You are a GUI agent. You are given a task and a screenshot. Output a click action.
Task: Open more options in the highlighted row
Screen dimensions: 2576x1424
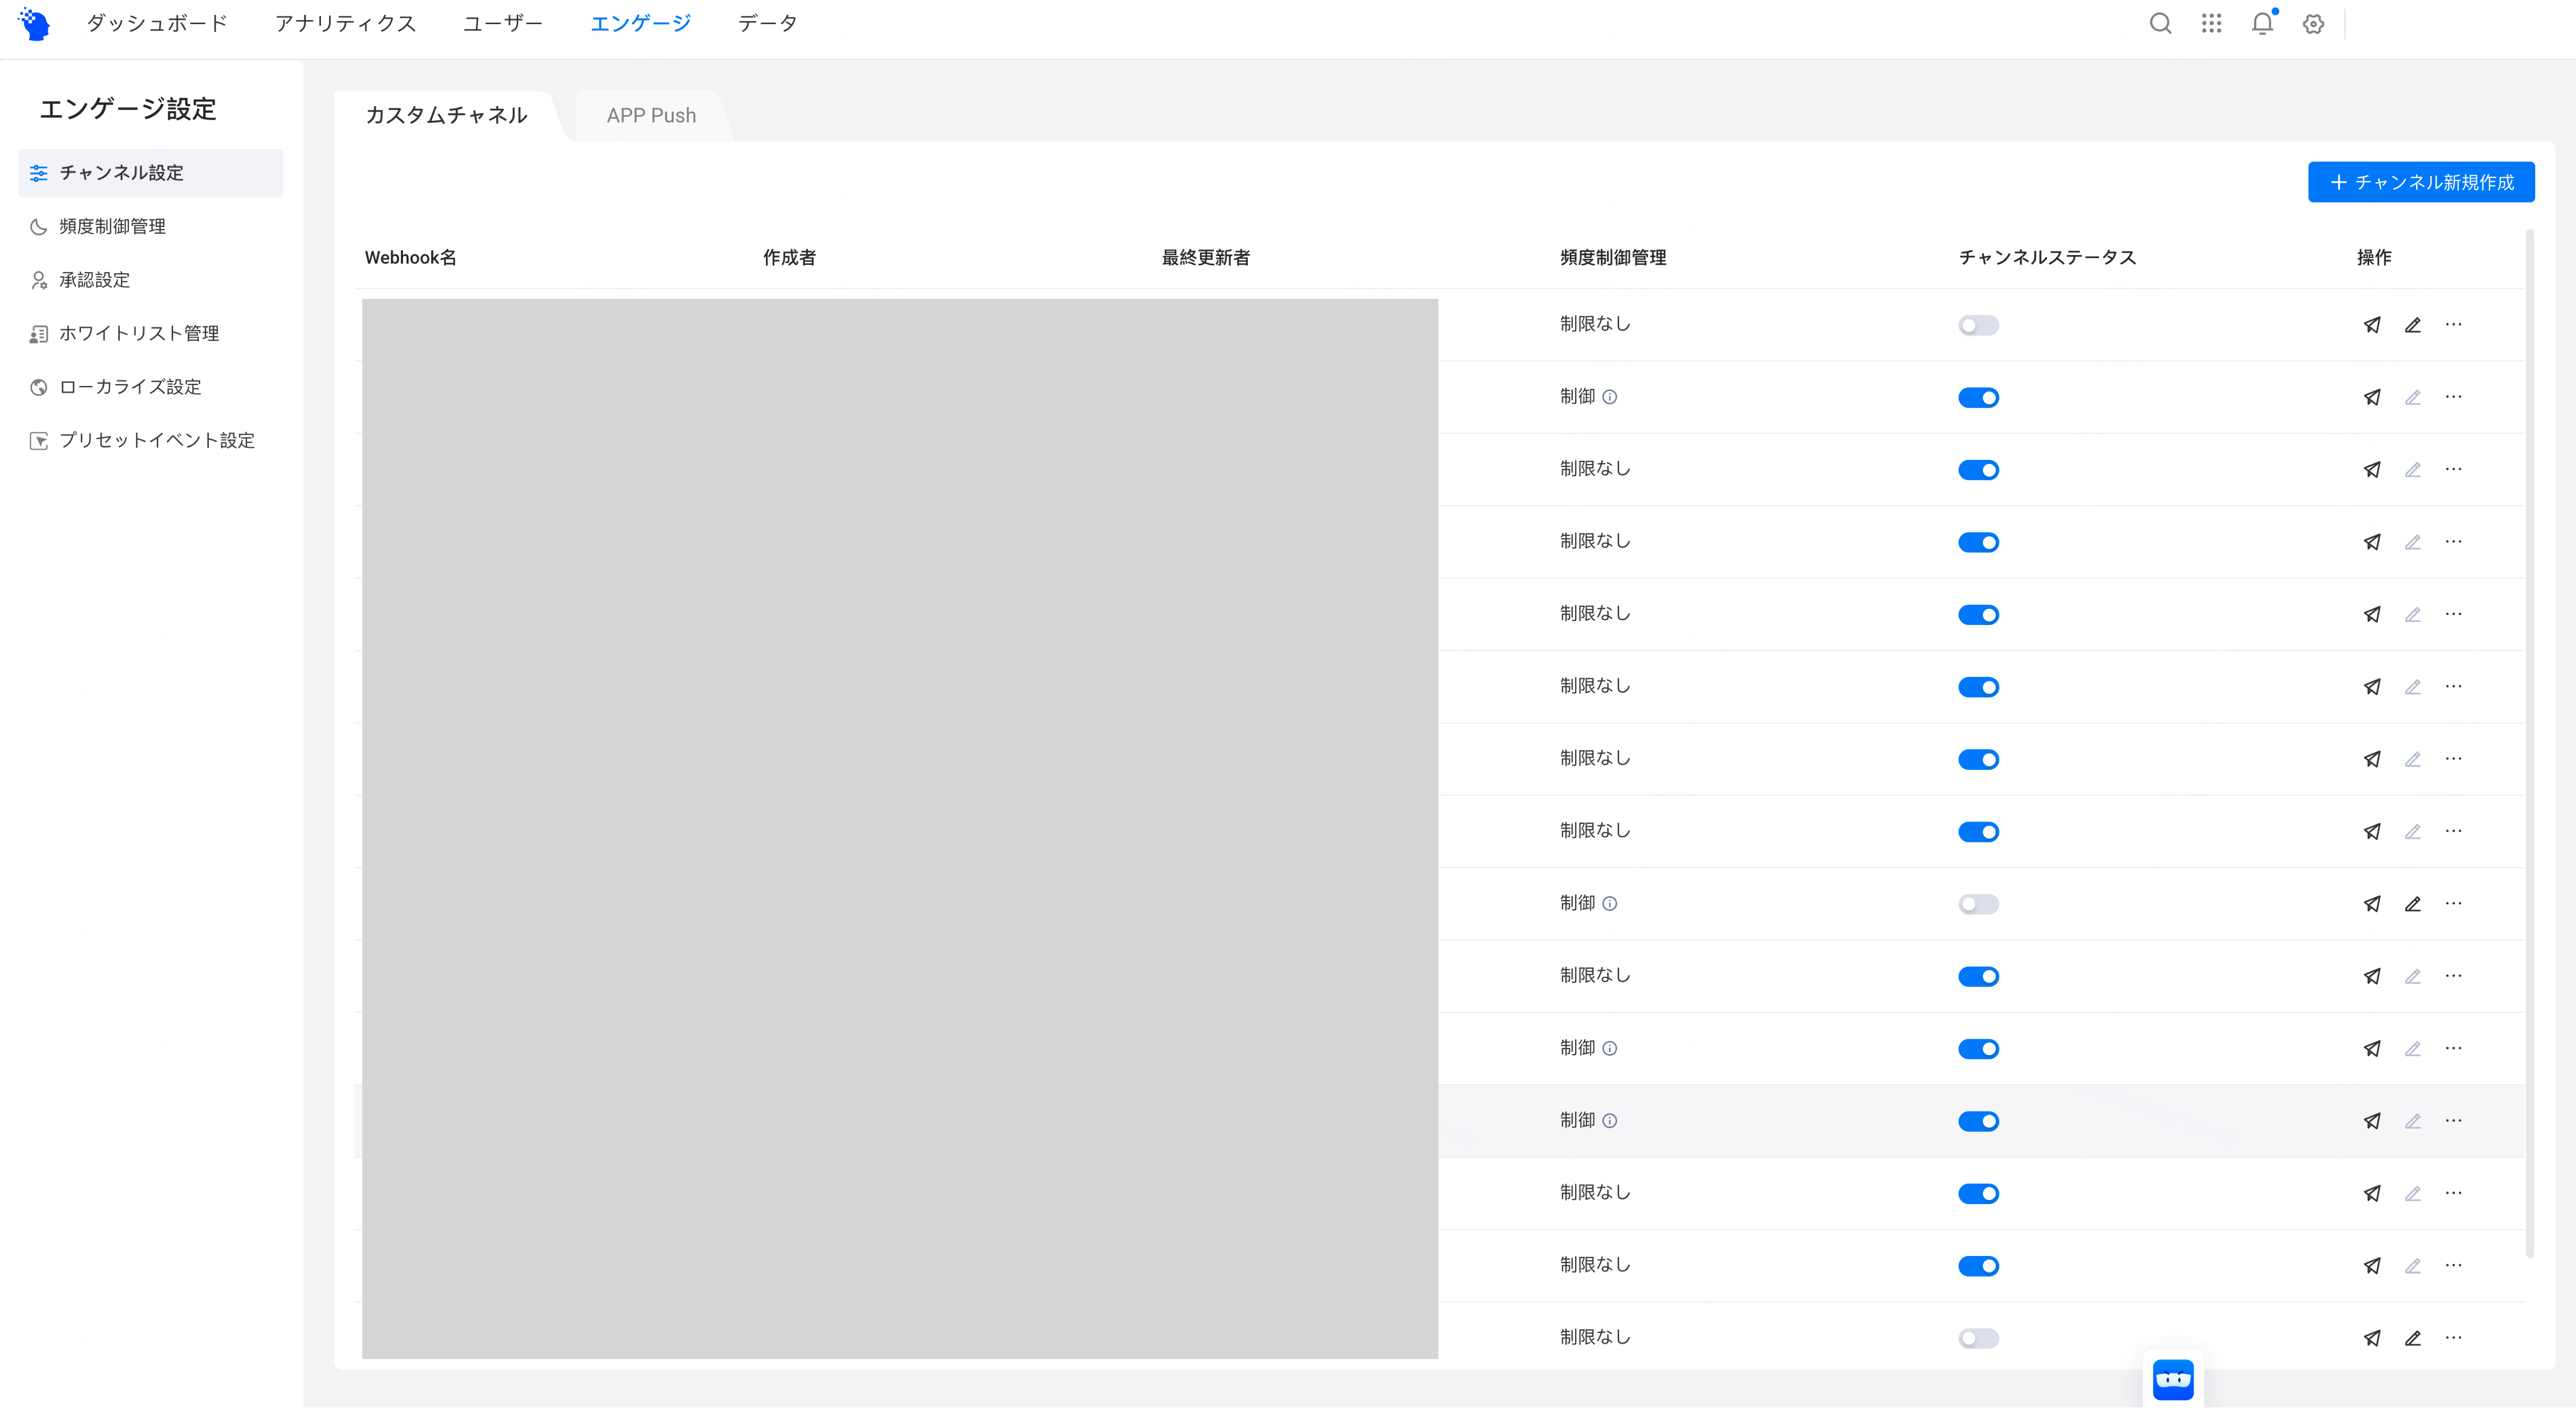pos(2453,1120)
